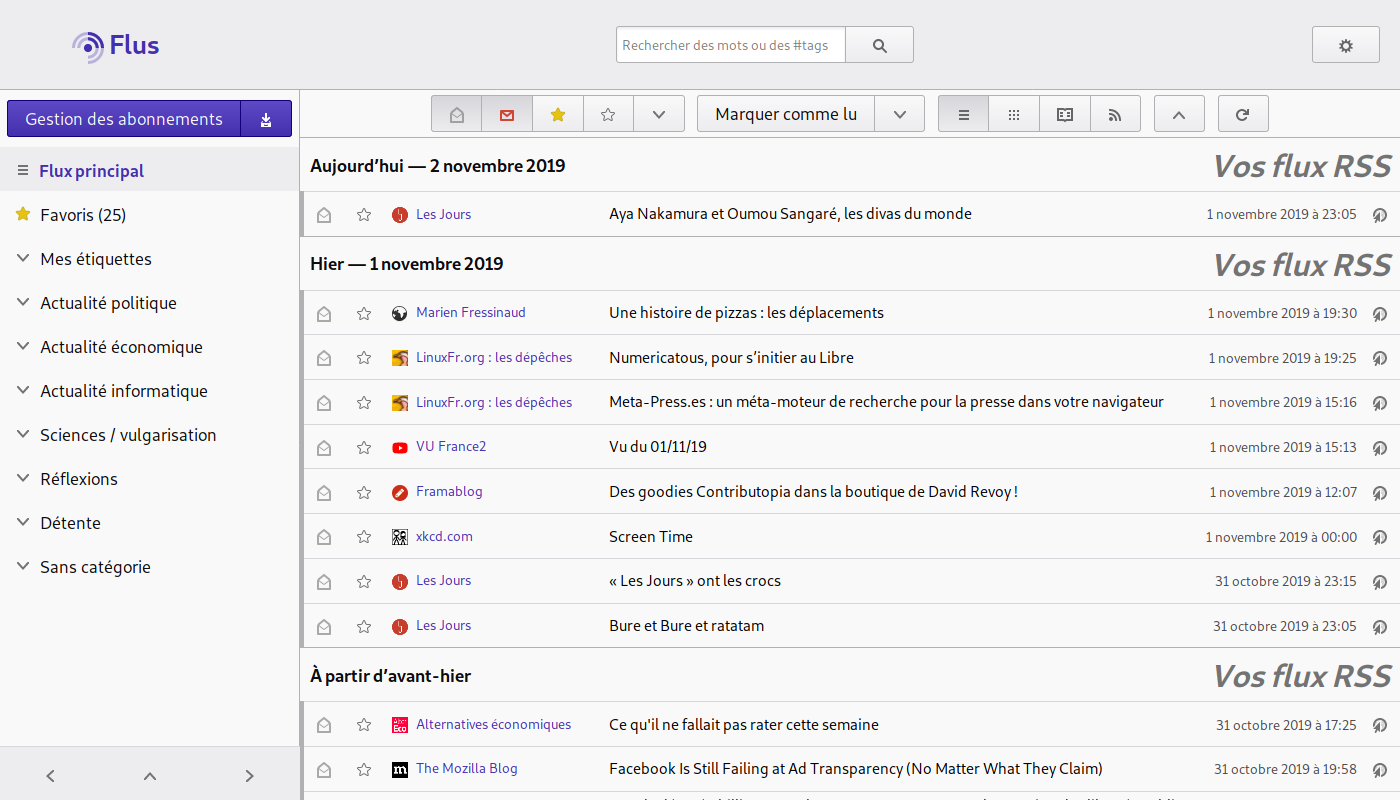Open Favoris (25) in the sidebar
Image resolution: width=1400 pixels, height=800 pixels.
(x=83, y=215)
